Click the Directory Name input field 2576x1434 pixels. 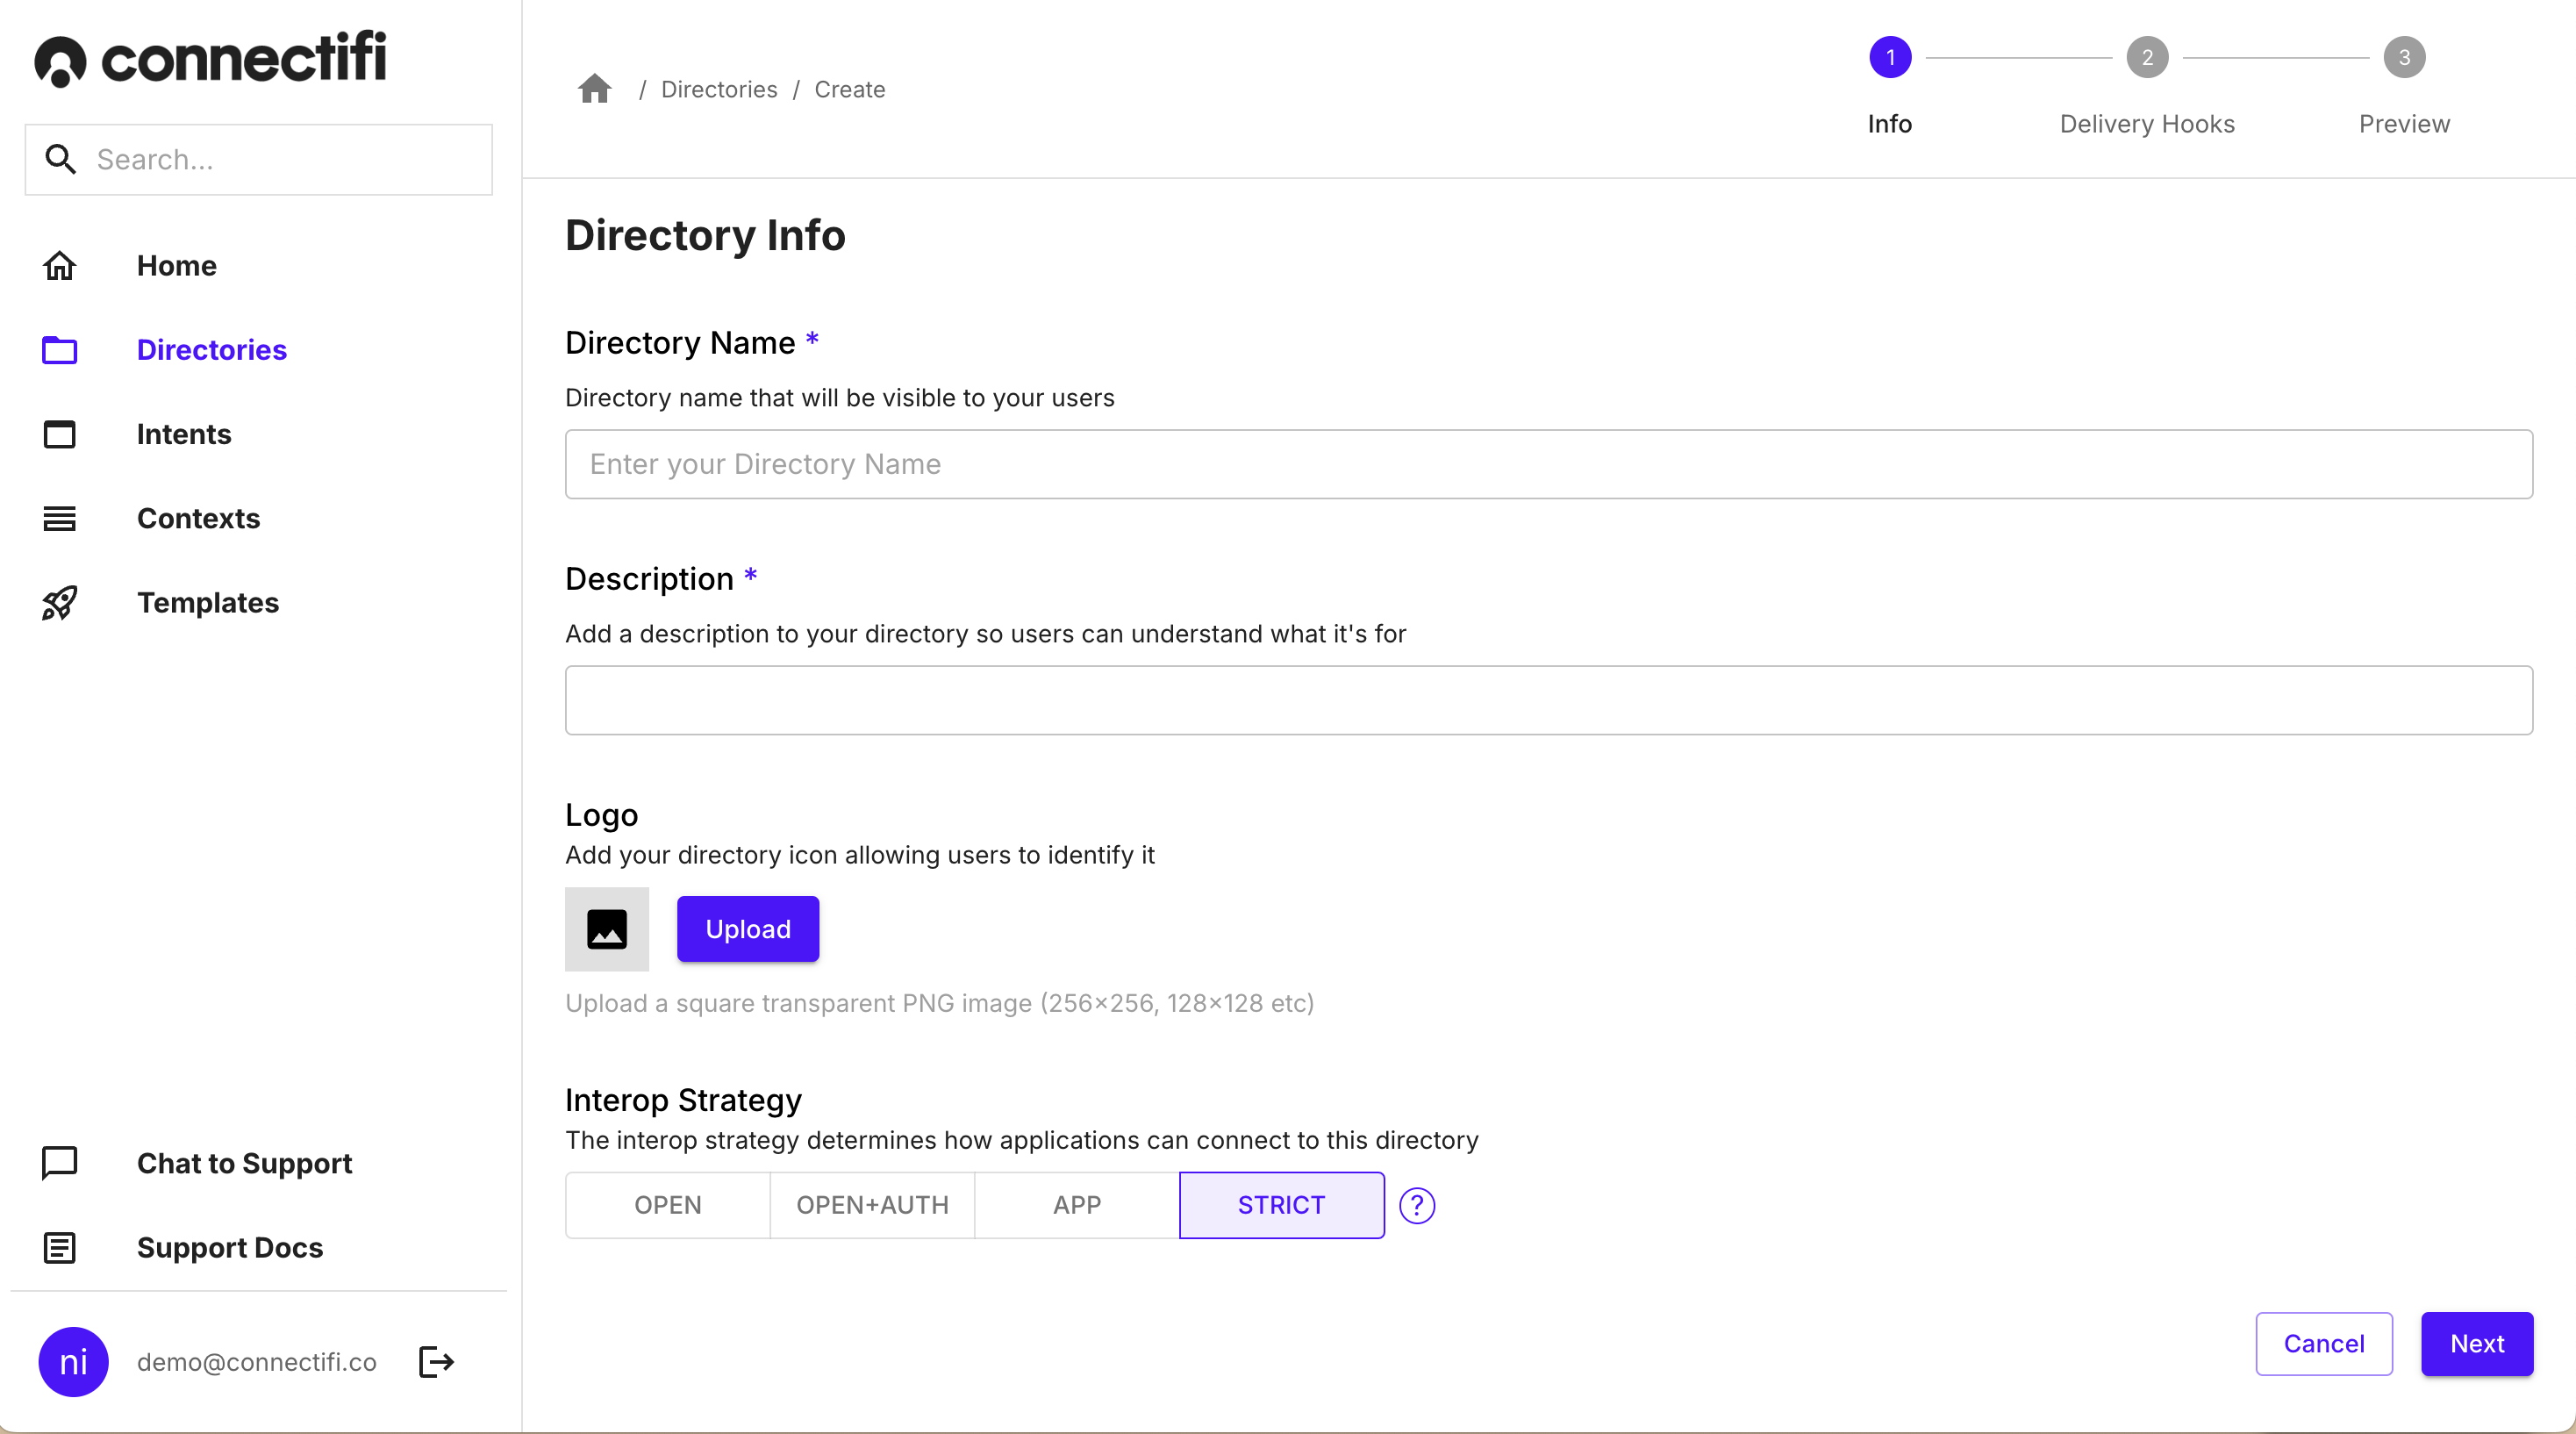[1549, 462]
